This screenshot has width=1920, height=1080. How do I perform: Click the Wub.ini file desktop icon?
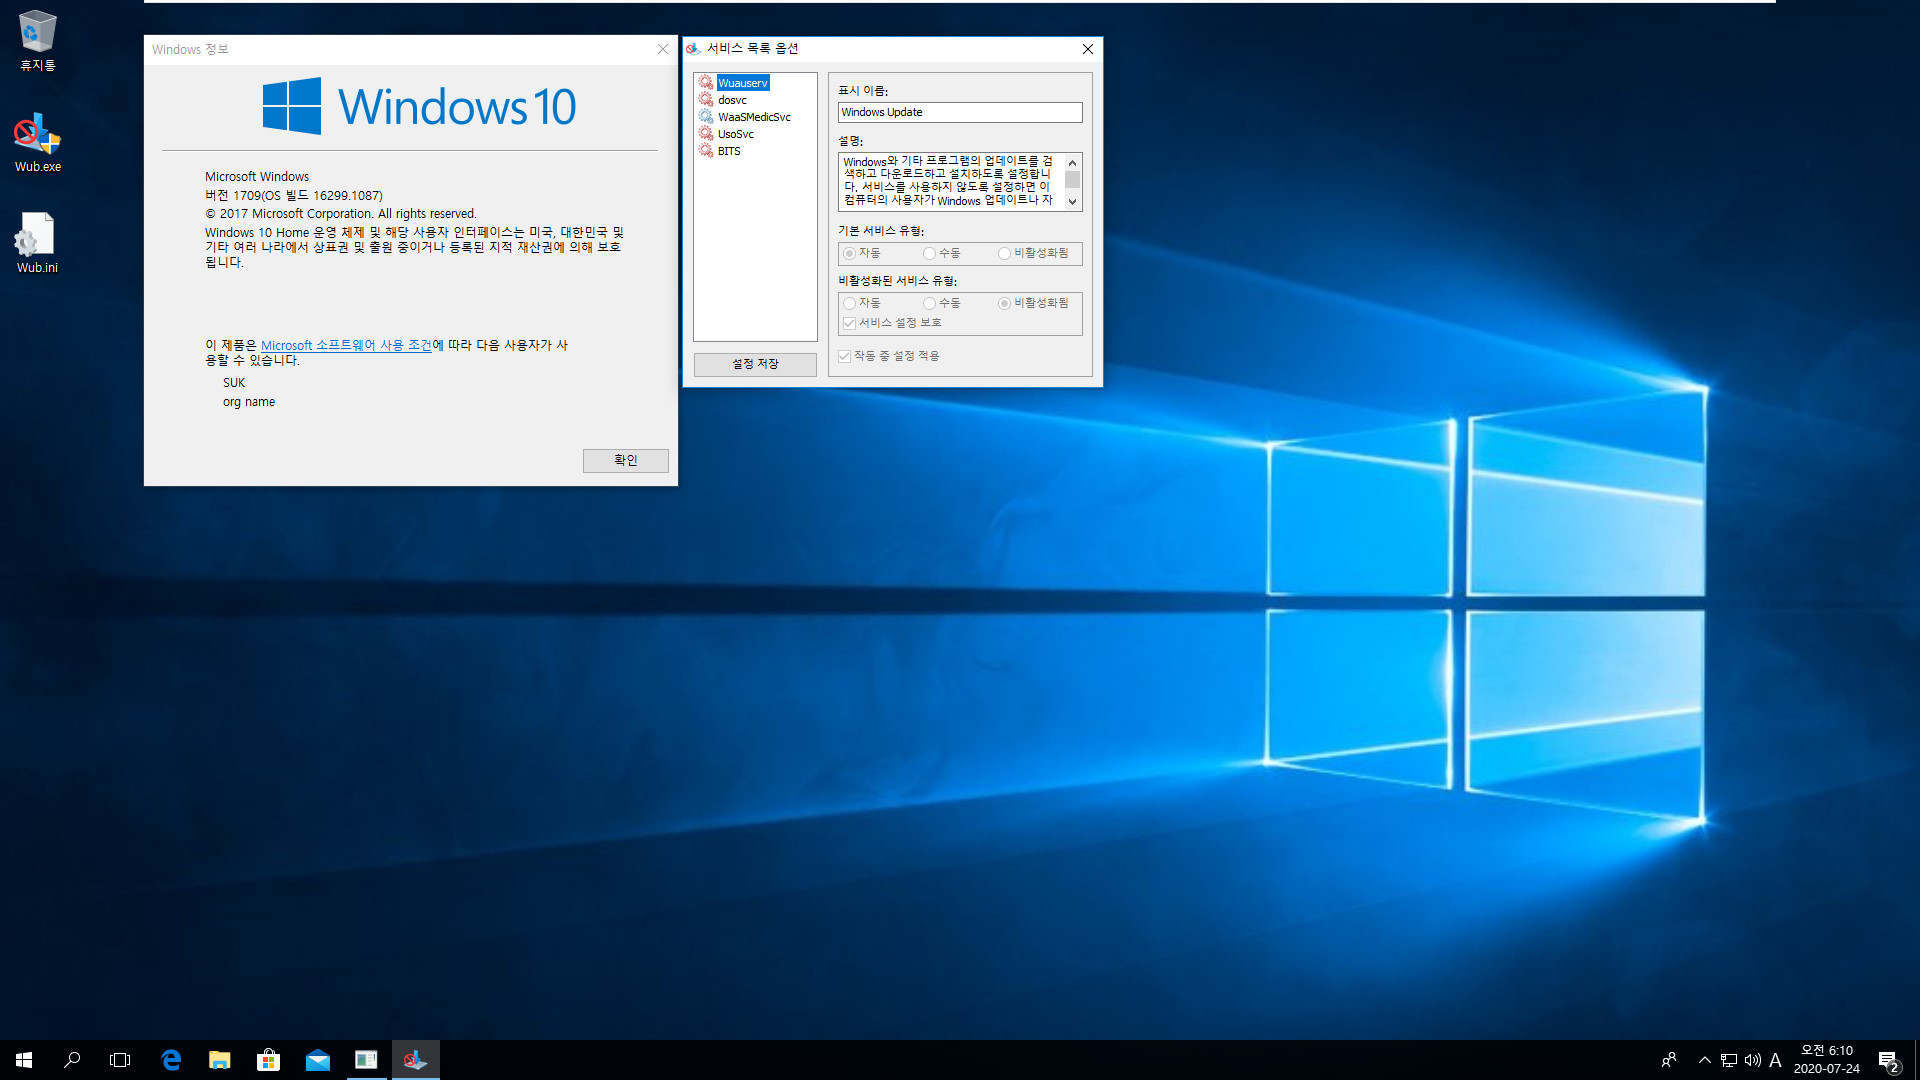pos(37,243)
